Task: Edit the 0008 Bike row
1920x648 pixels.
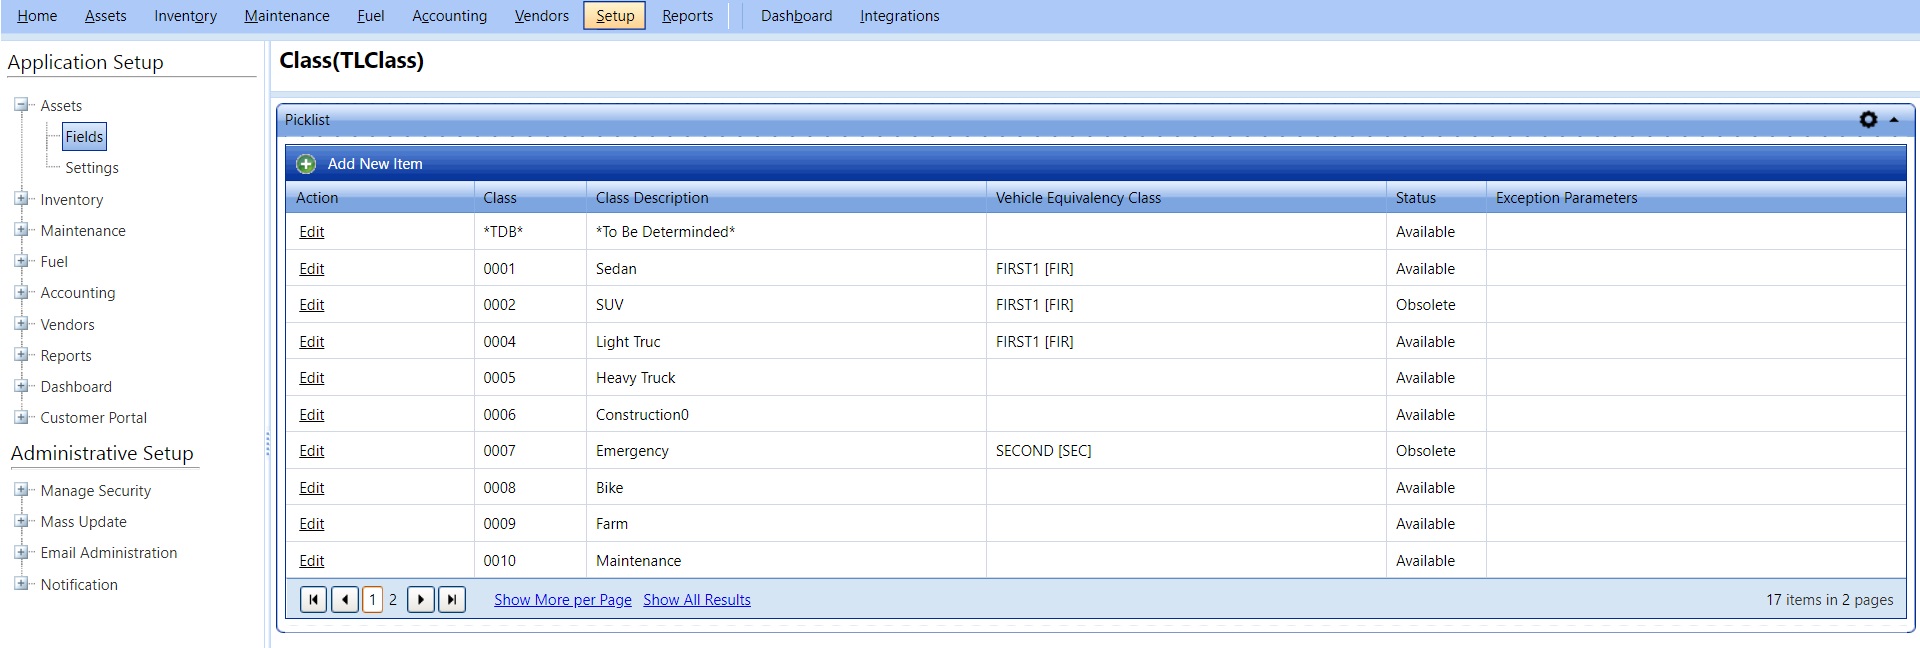Action: click(x=312, y=488)
